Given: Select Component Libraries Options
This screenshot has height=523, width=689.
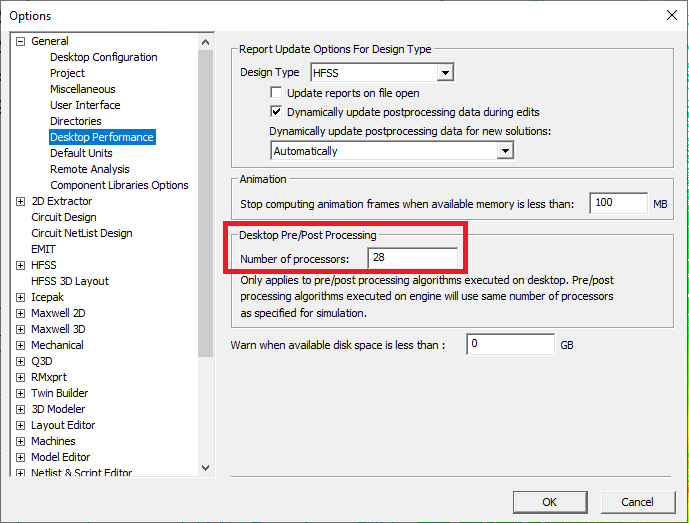Looking at the screenshot, I should coord(119,185).
